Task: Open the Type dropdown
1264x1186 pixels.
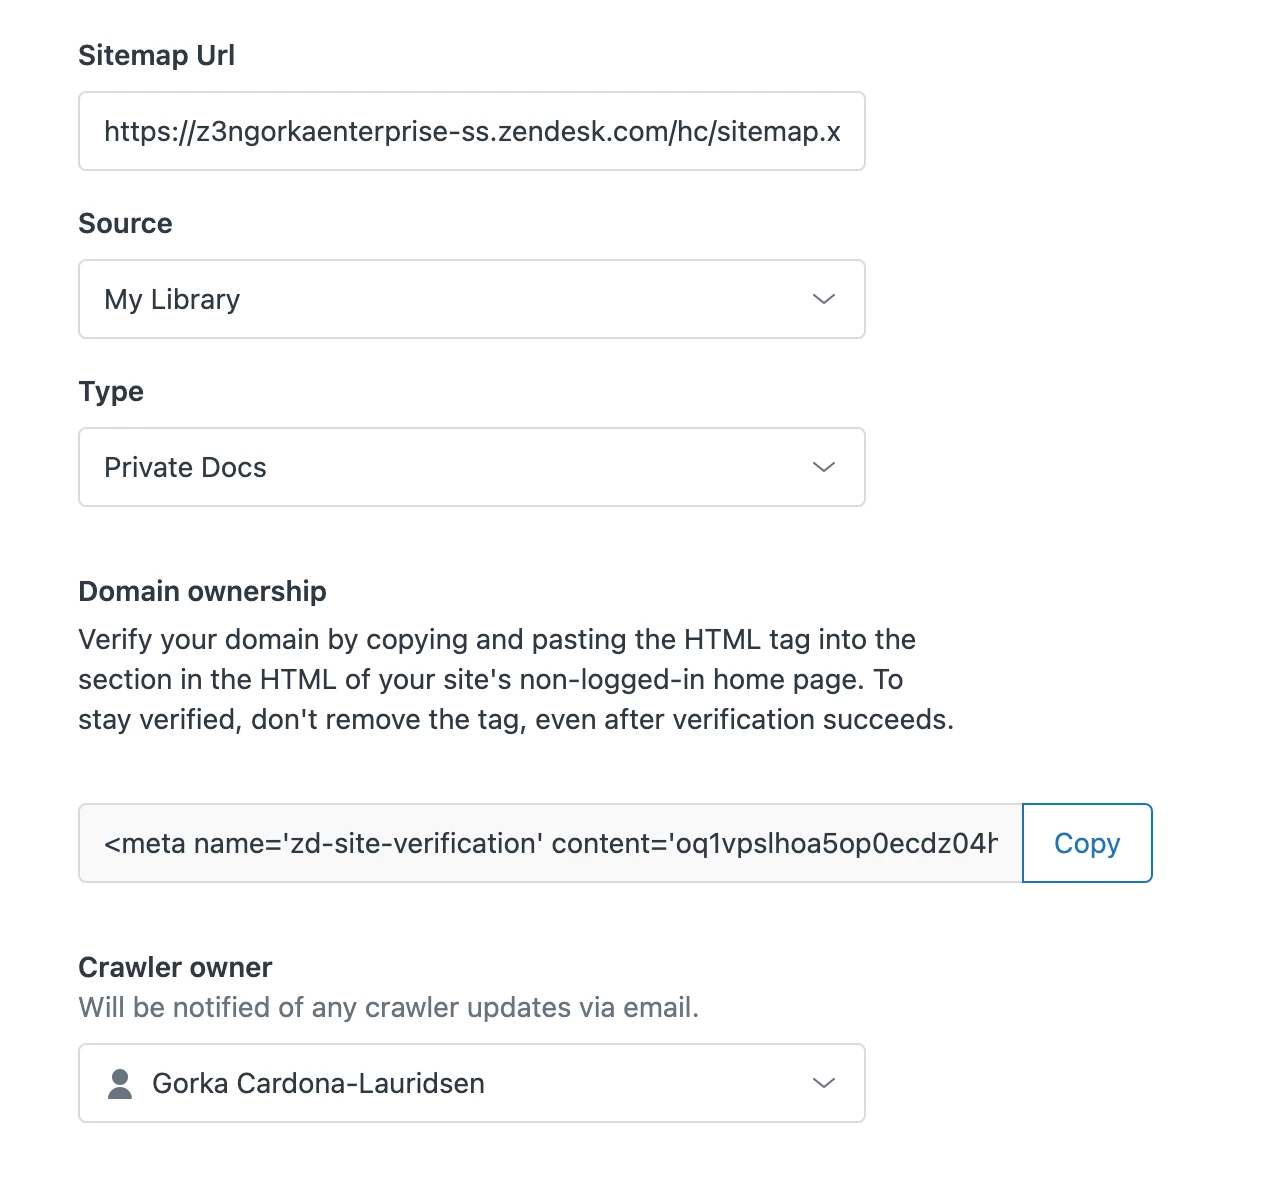Action: click(x=471, y=467)
